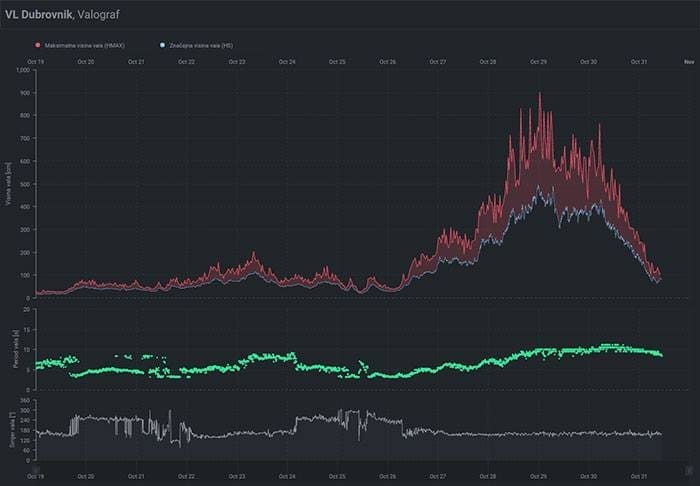This screenshot has width=700, height=486.
Task: Select Oct 24 on the top date axis
Action: (x=286, y=62)
